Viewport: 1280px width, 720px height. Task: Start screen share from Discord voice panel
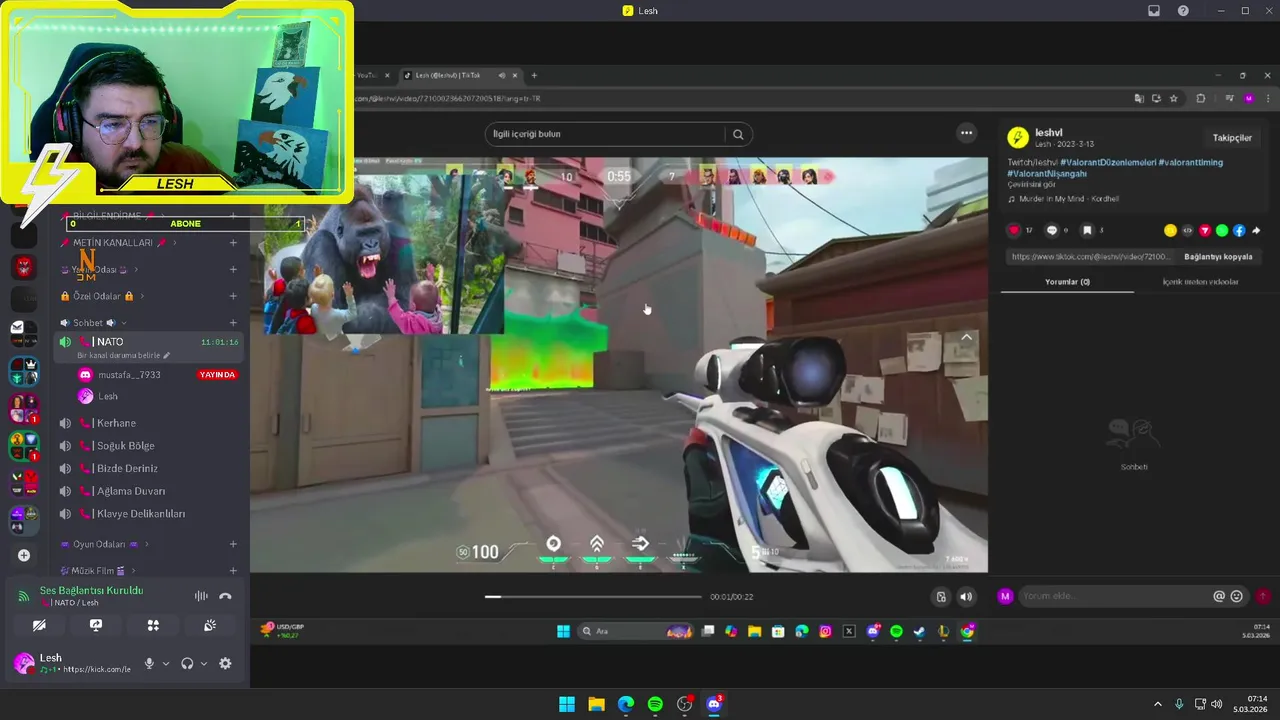point(96,625)
